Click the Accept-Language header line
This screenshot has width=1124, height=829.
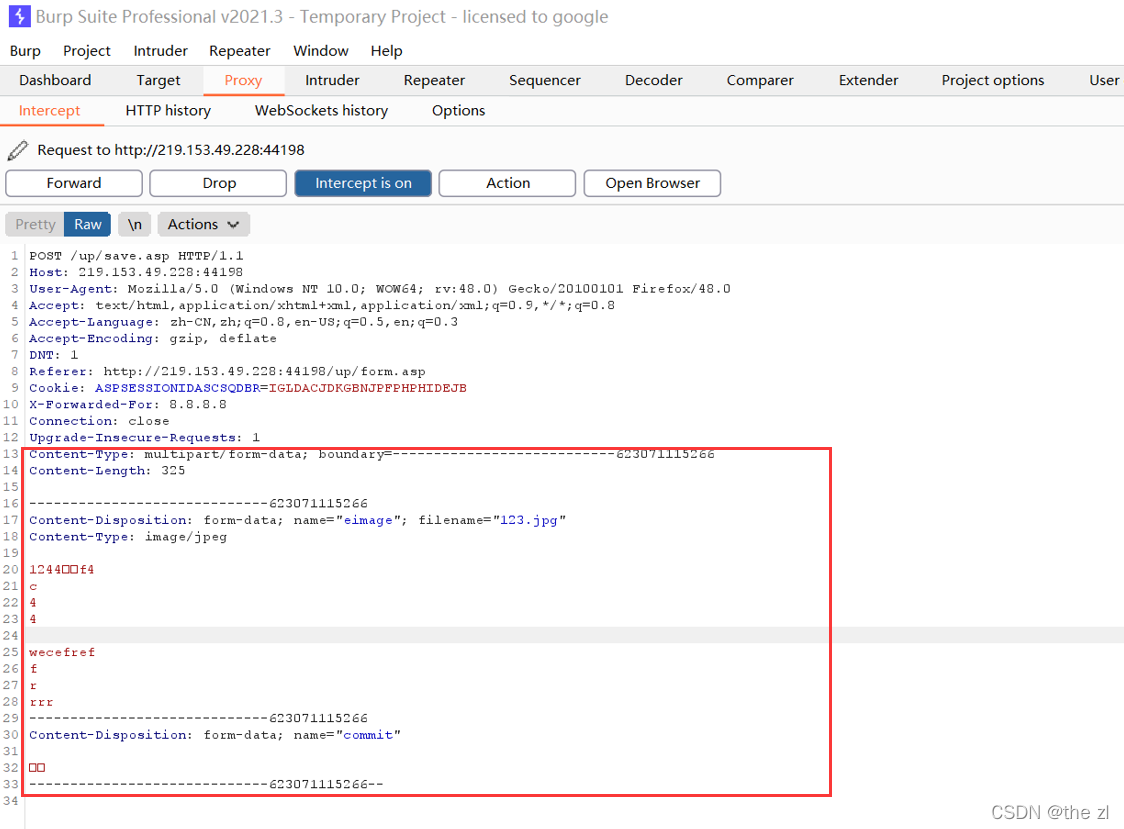pyautogui.click(x=244, y=322)
